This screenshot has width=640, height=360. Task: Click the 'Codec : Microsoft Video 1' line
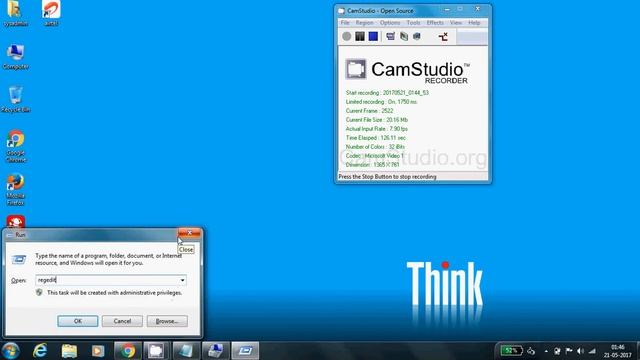(x=375, y=156)
